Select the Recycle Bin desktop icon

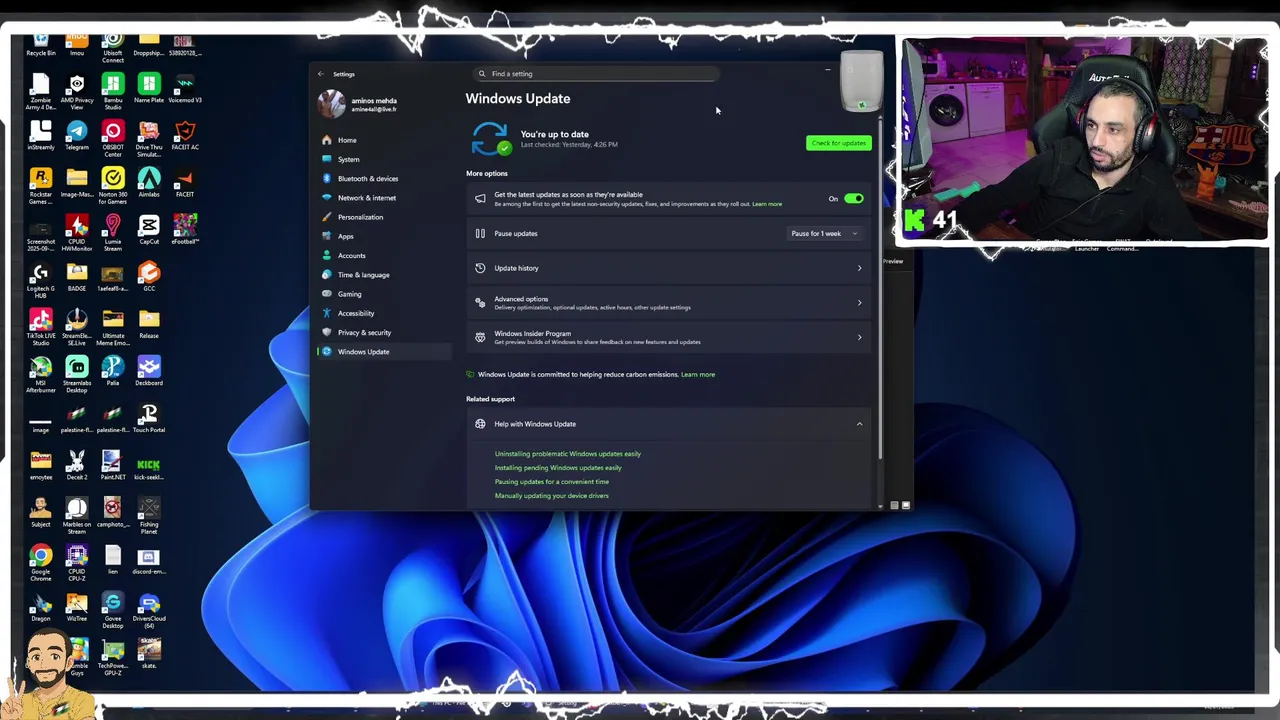pyautogui.click(x=40, y=45)
